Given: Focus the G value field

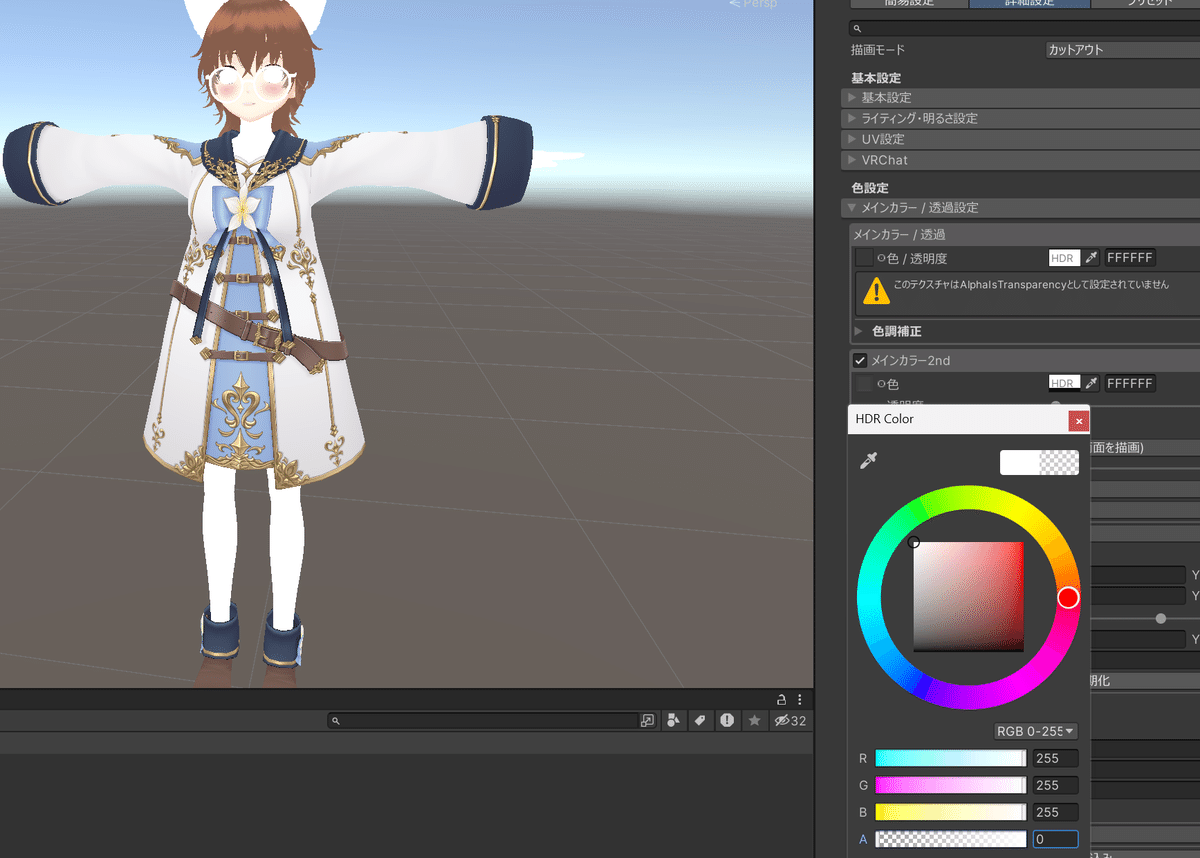Looking at the screenshot, I should 1056,785.
